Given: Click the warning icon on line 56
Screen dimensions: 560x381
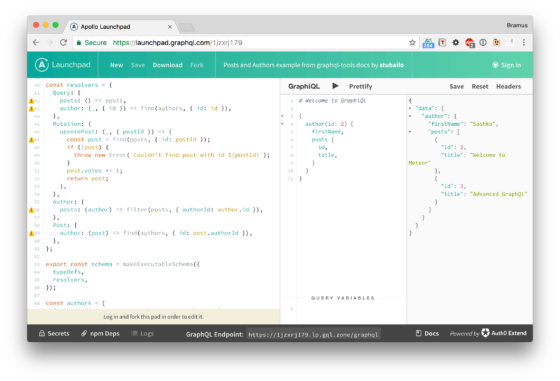Looking at the screenshot, I should point(31,210).
